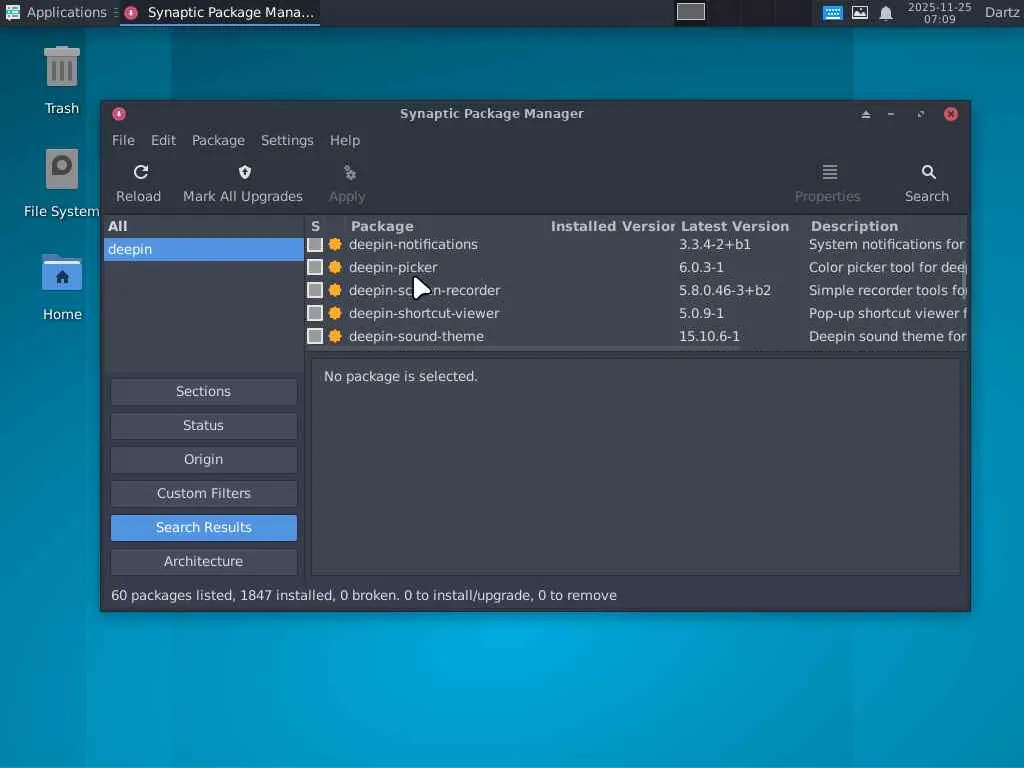The image size is (1024, 768).
Task: Click version 3.3.4-2+b1 cell
Action: point(714,244)
